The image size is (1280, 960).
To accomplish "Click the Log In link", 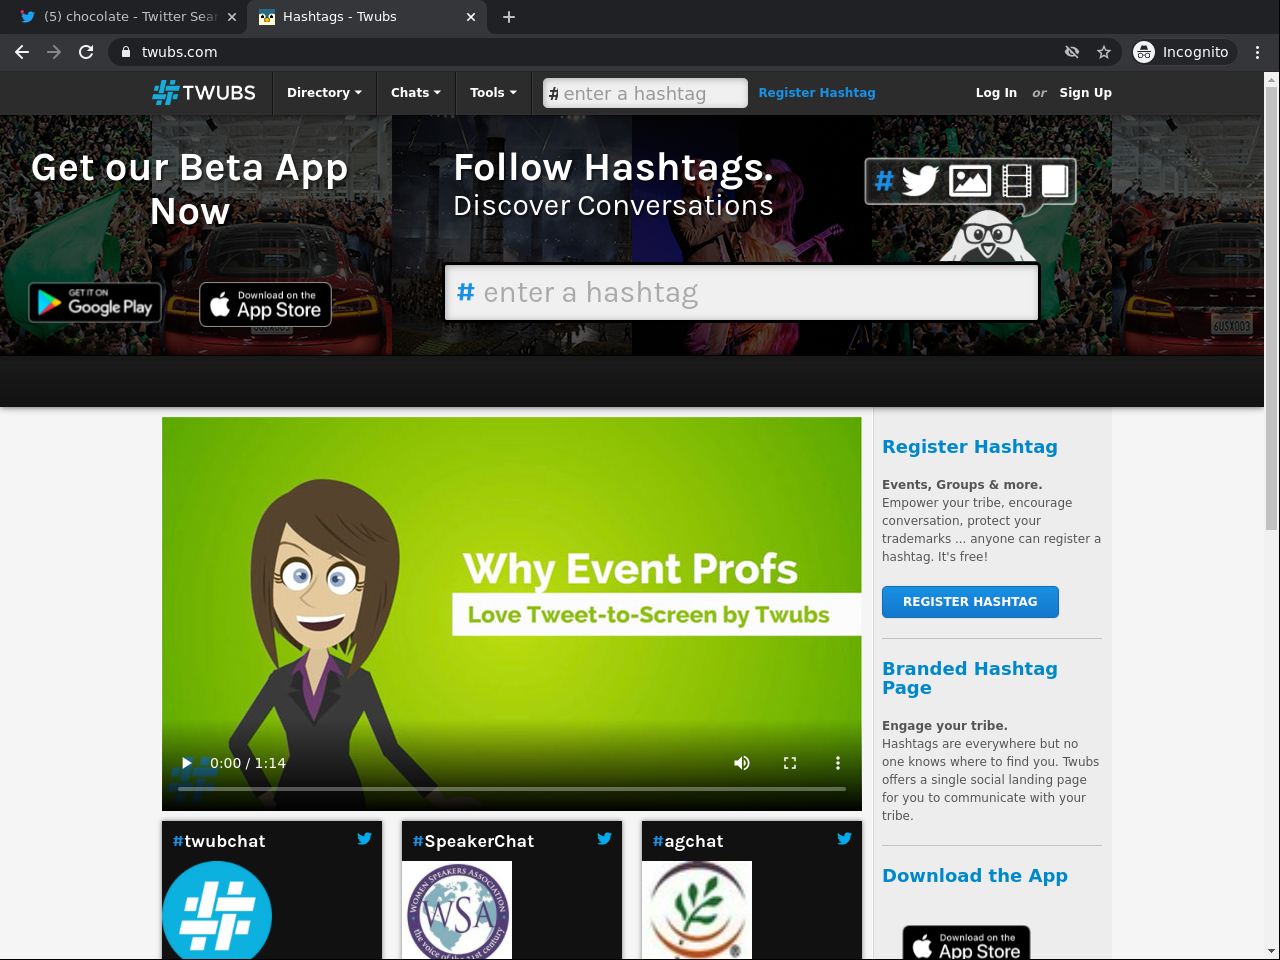I will [996, 93].
